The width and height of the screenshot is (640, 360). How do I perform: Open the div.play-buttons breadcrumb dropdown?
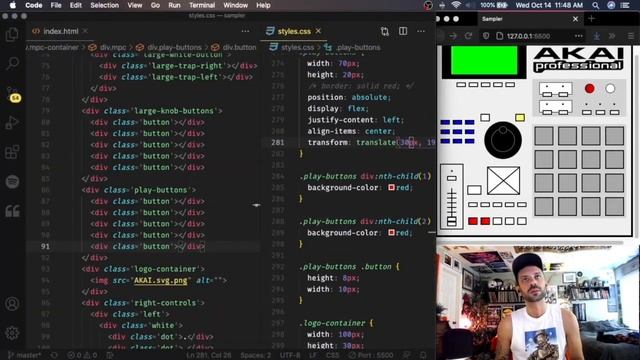click(x=170, y=47)
